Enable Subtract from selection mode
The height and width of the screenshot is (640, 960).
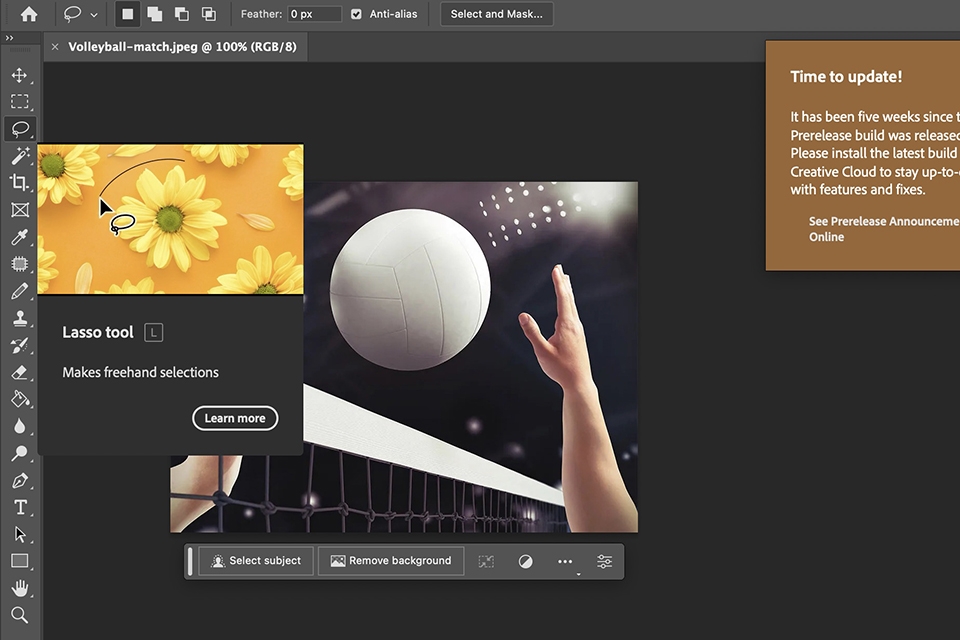(x=181, y=14)
